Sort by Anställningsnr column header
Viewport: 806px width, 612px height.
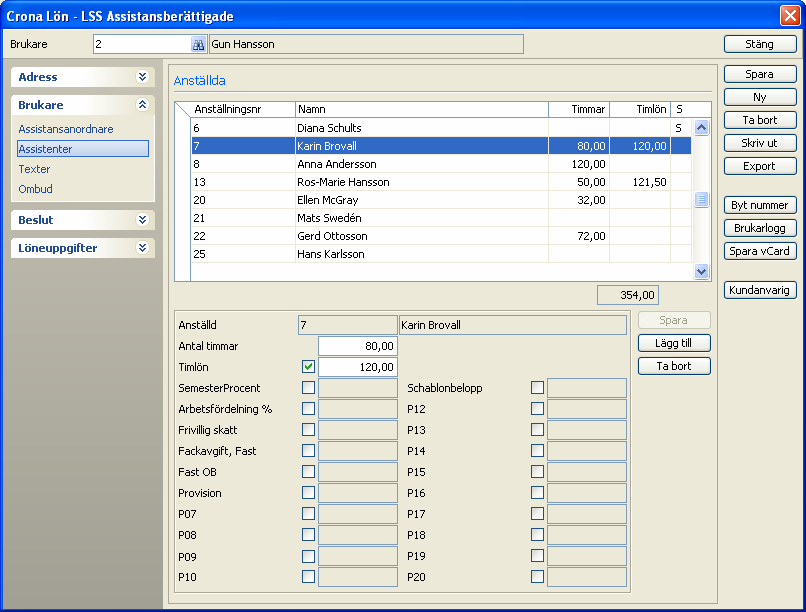pyautogui.click(x=243, y=109)
